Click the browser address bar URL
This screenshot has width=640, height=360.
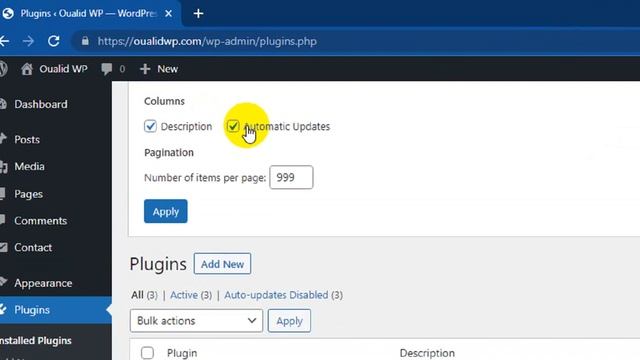(207, 41)
